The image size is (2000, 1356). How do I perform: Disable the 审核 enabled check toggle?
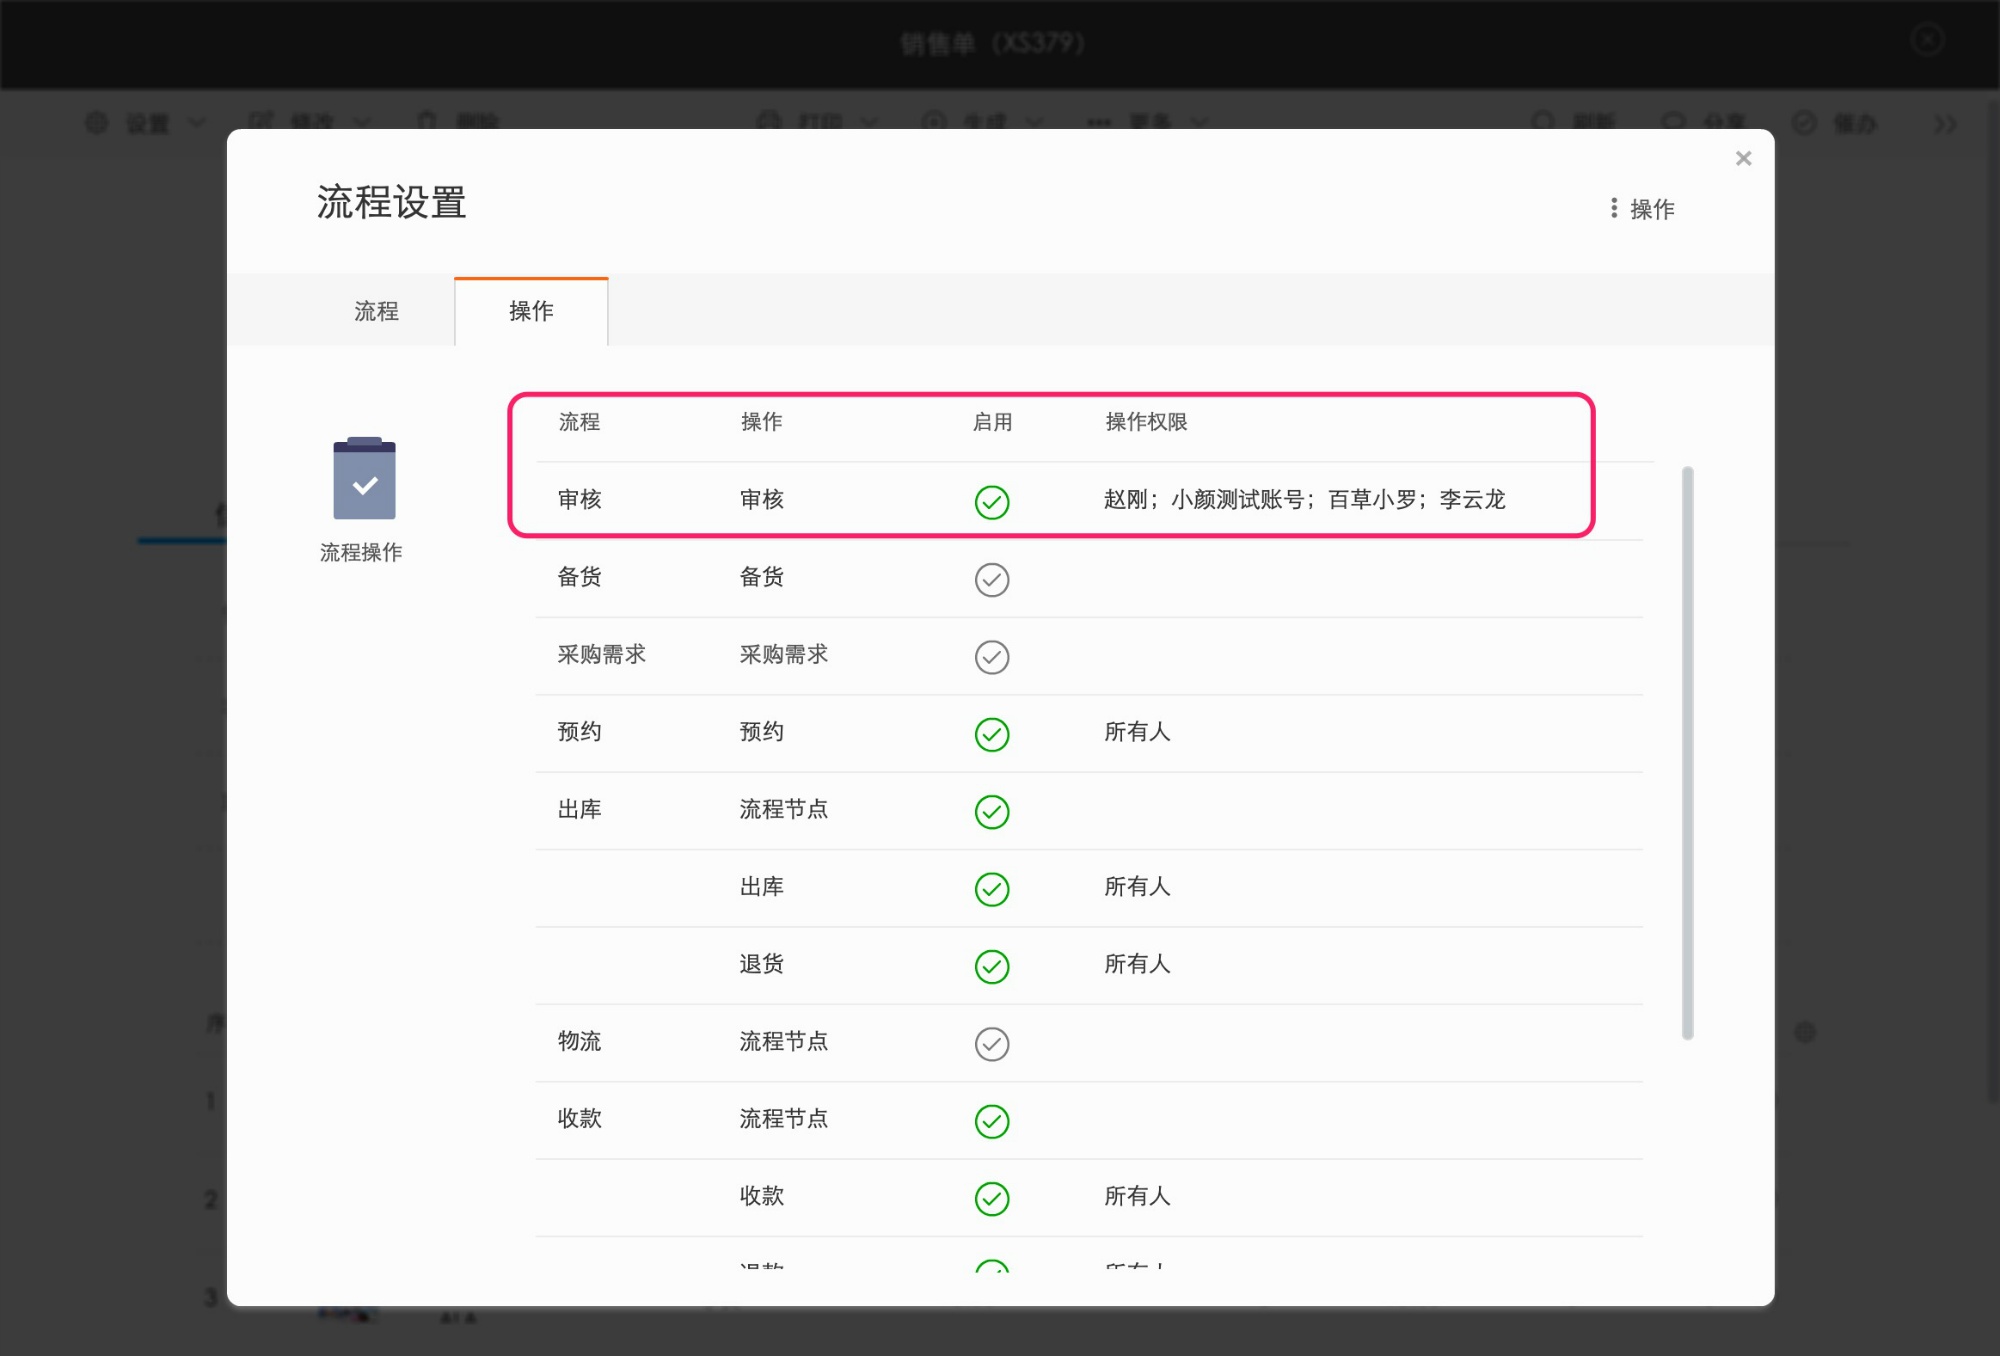point(991,502)
